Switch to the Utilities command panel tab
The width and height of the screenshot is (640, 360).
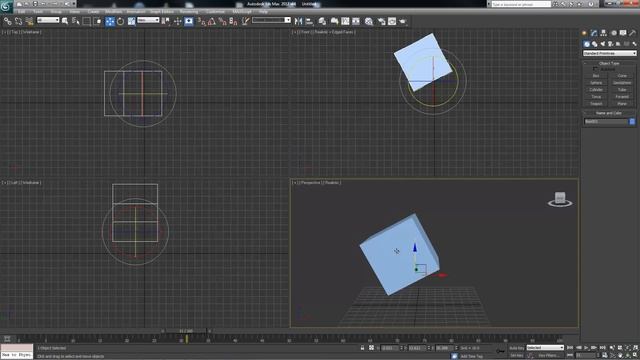[x=633, y=33]
